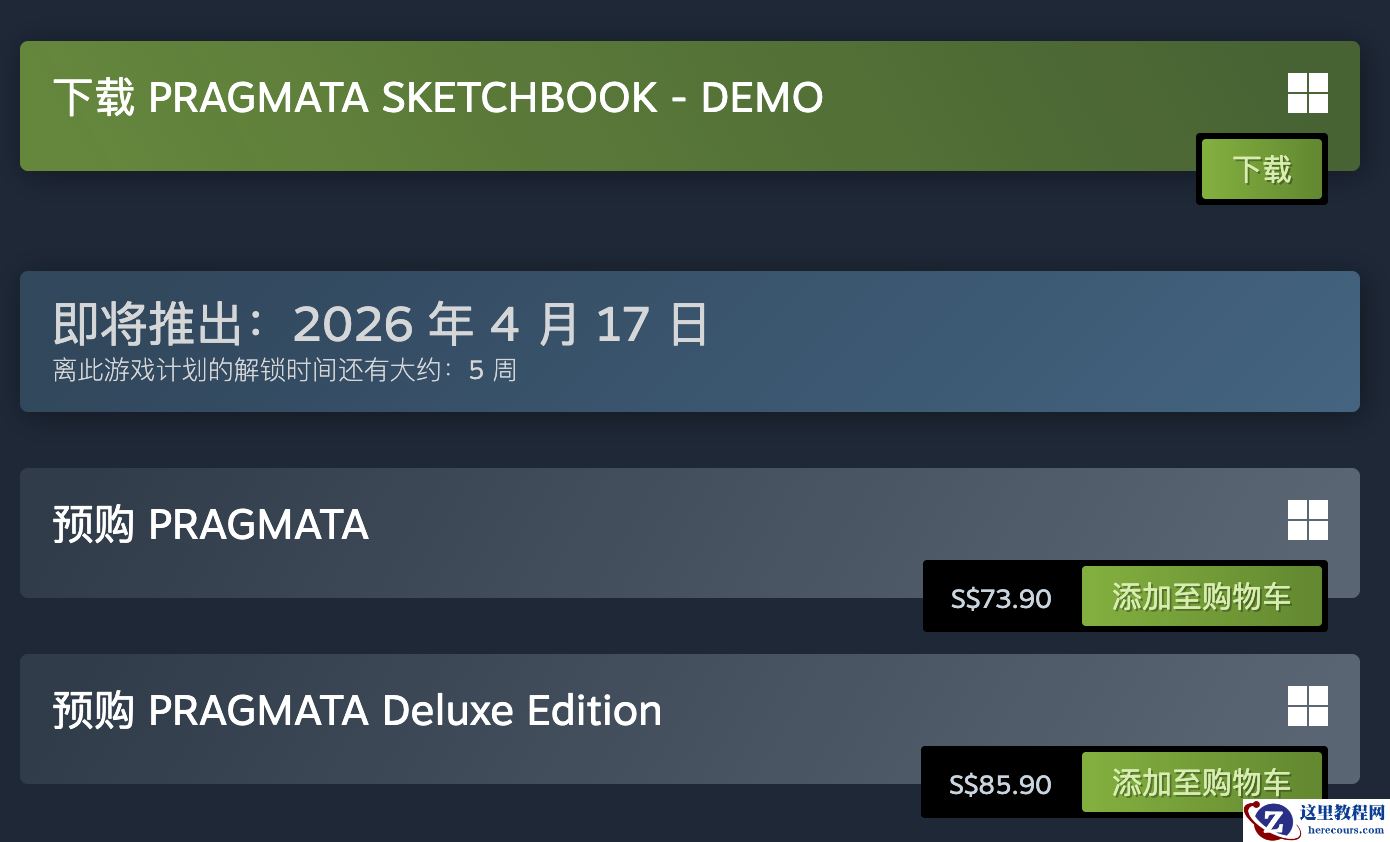Image resolution: width=1390 pixels, height=842 pixels.
Task: Click the 离此游戏计划的解锁时间还有大约 countdown text
Action: point(246,371)
